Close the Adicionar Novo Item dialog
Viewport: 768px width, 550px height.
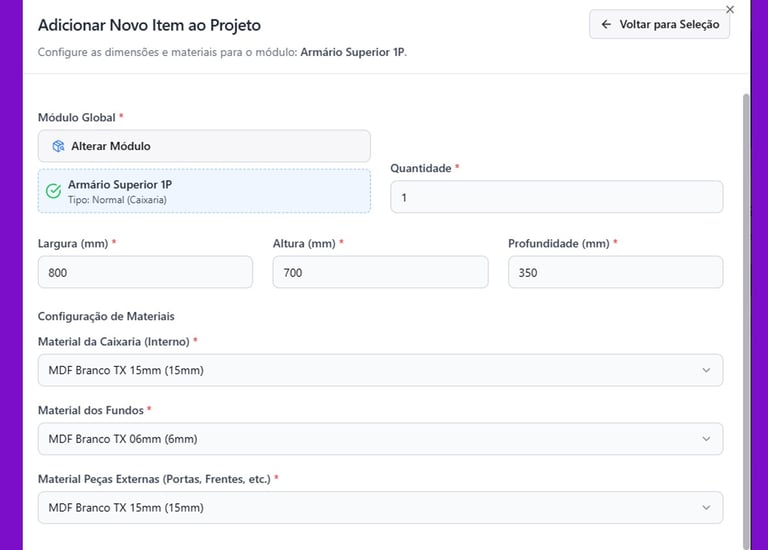[x=730, y=9]
